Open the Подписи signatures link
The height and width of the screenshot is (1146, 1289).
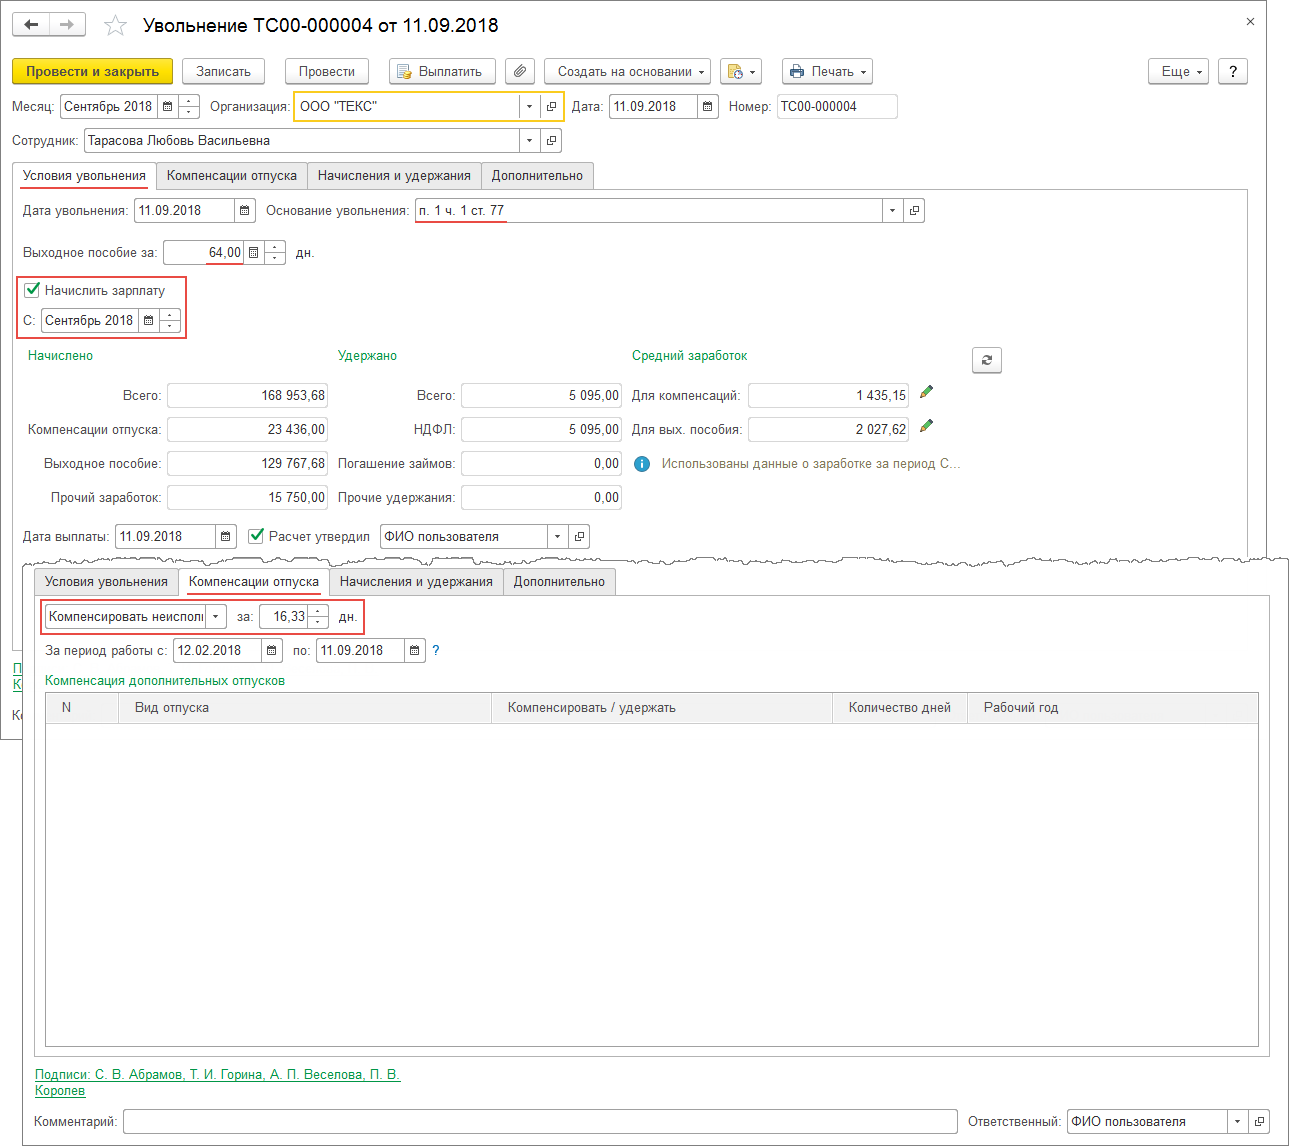(x=217, y=1075)
